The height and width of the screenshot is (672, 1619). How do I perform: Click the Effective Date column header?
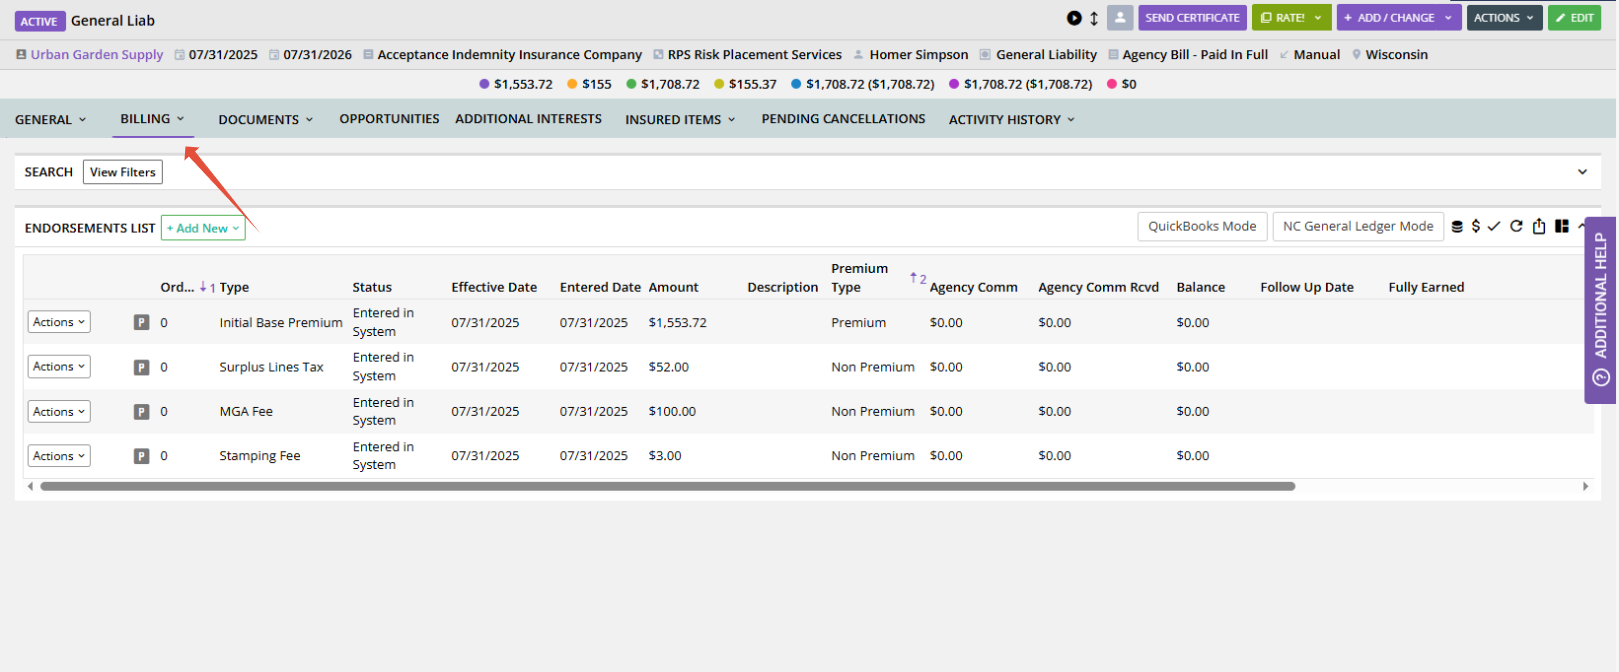tap(494, 287)
